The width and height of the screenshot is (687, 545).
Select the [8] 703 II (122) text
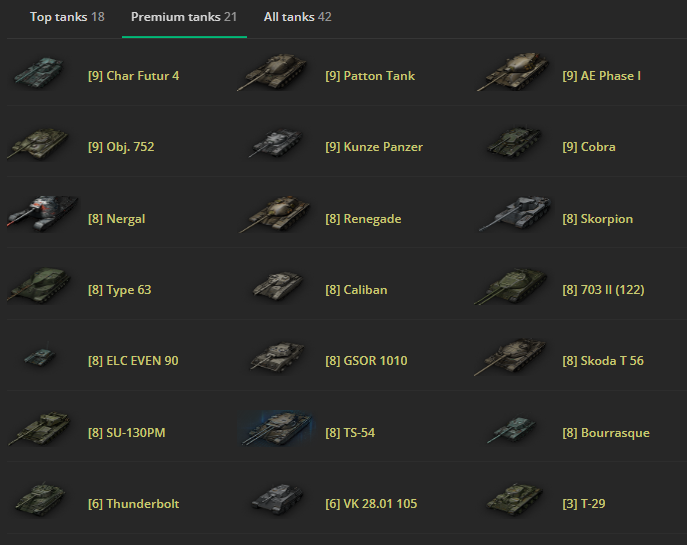603,290
